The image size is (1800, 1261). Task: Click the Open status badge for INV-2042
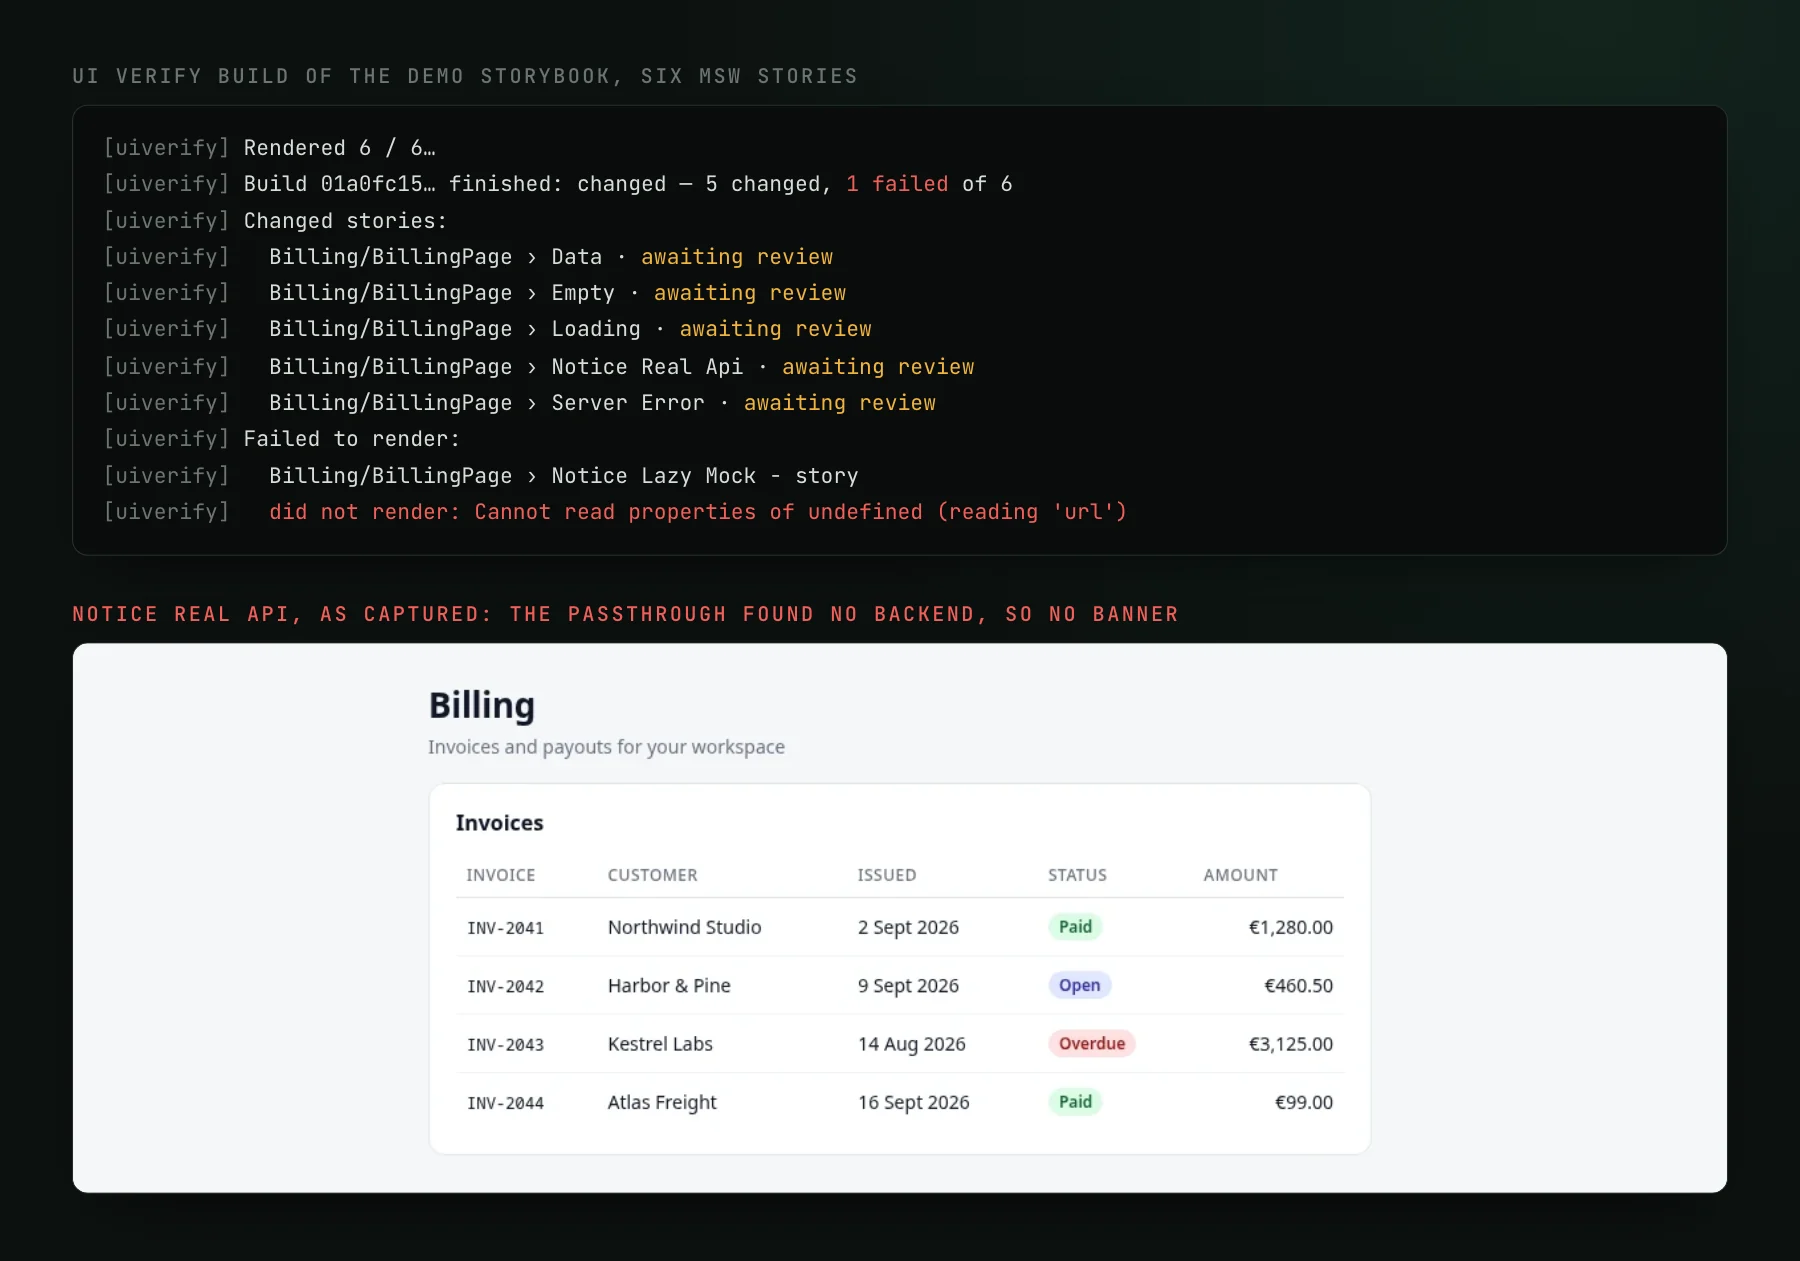[x=1079, y=985]
